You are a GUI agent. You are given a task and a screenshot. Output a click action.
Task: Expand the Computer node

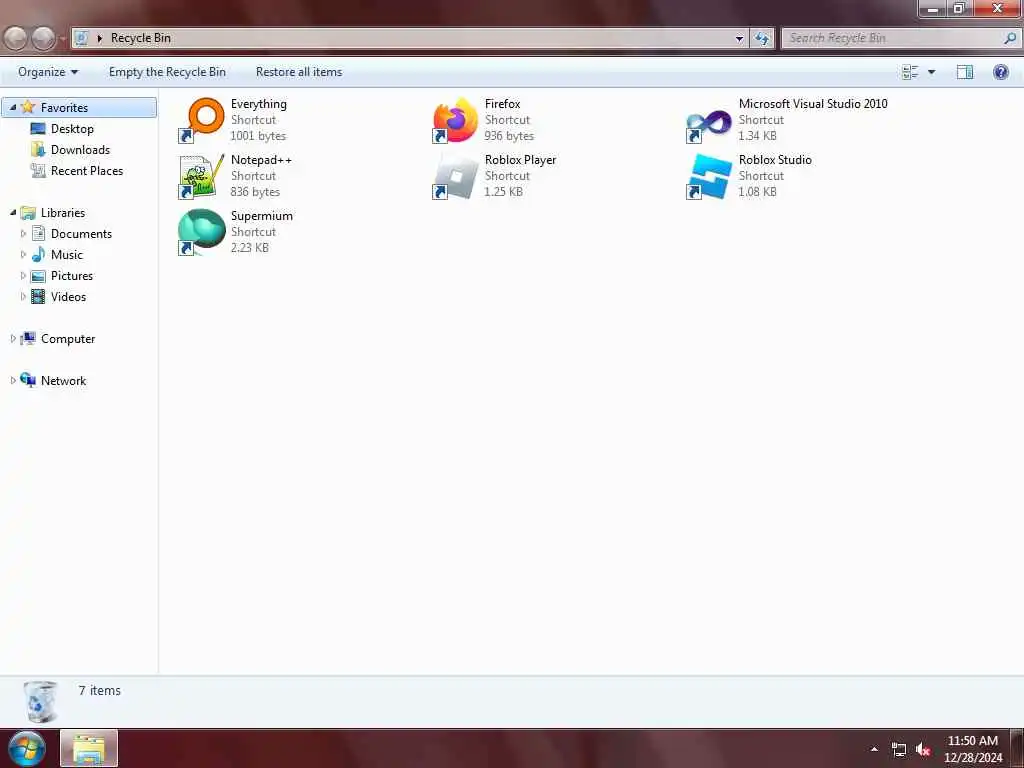tap(12, 338)
